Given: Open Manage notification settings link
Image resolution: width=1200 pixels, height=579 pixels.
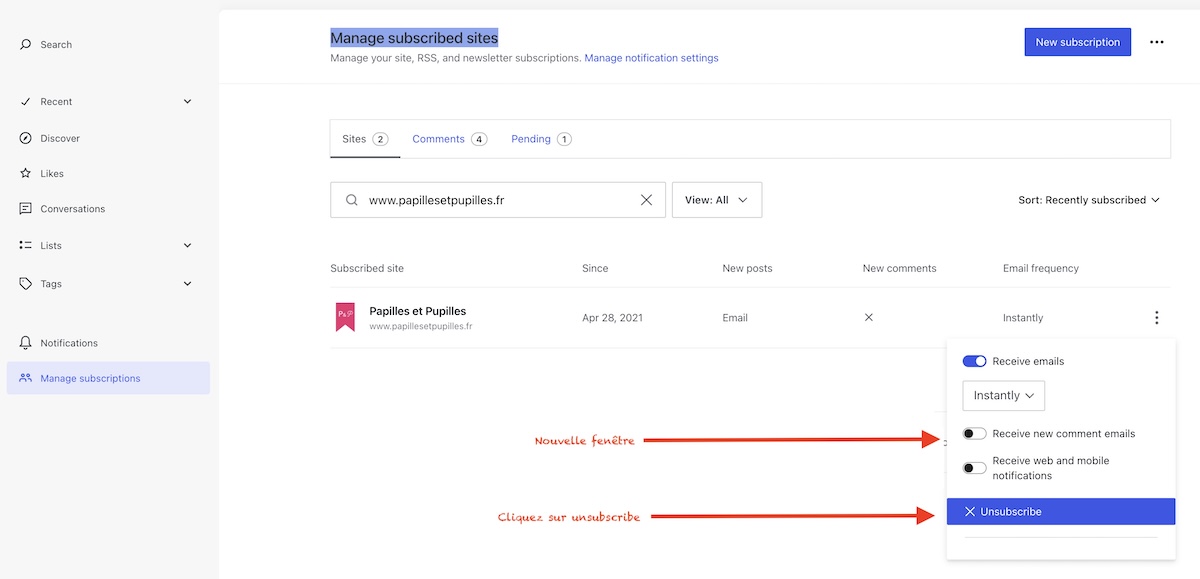Looking at the screenshot, I should pos(651,58).
